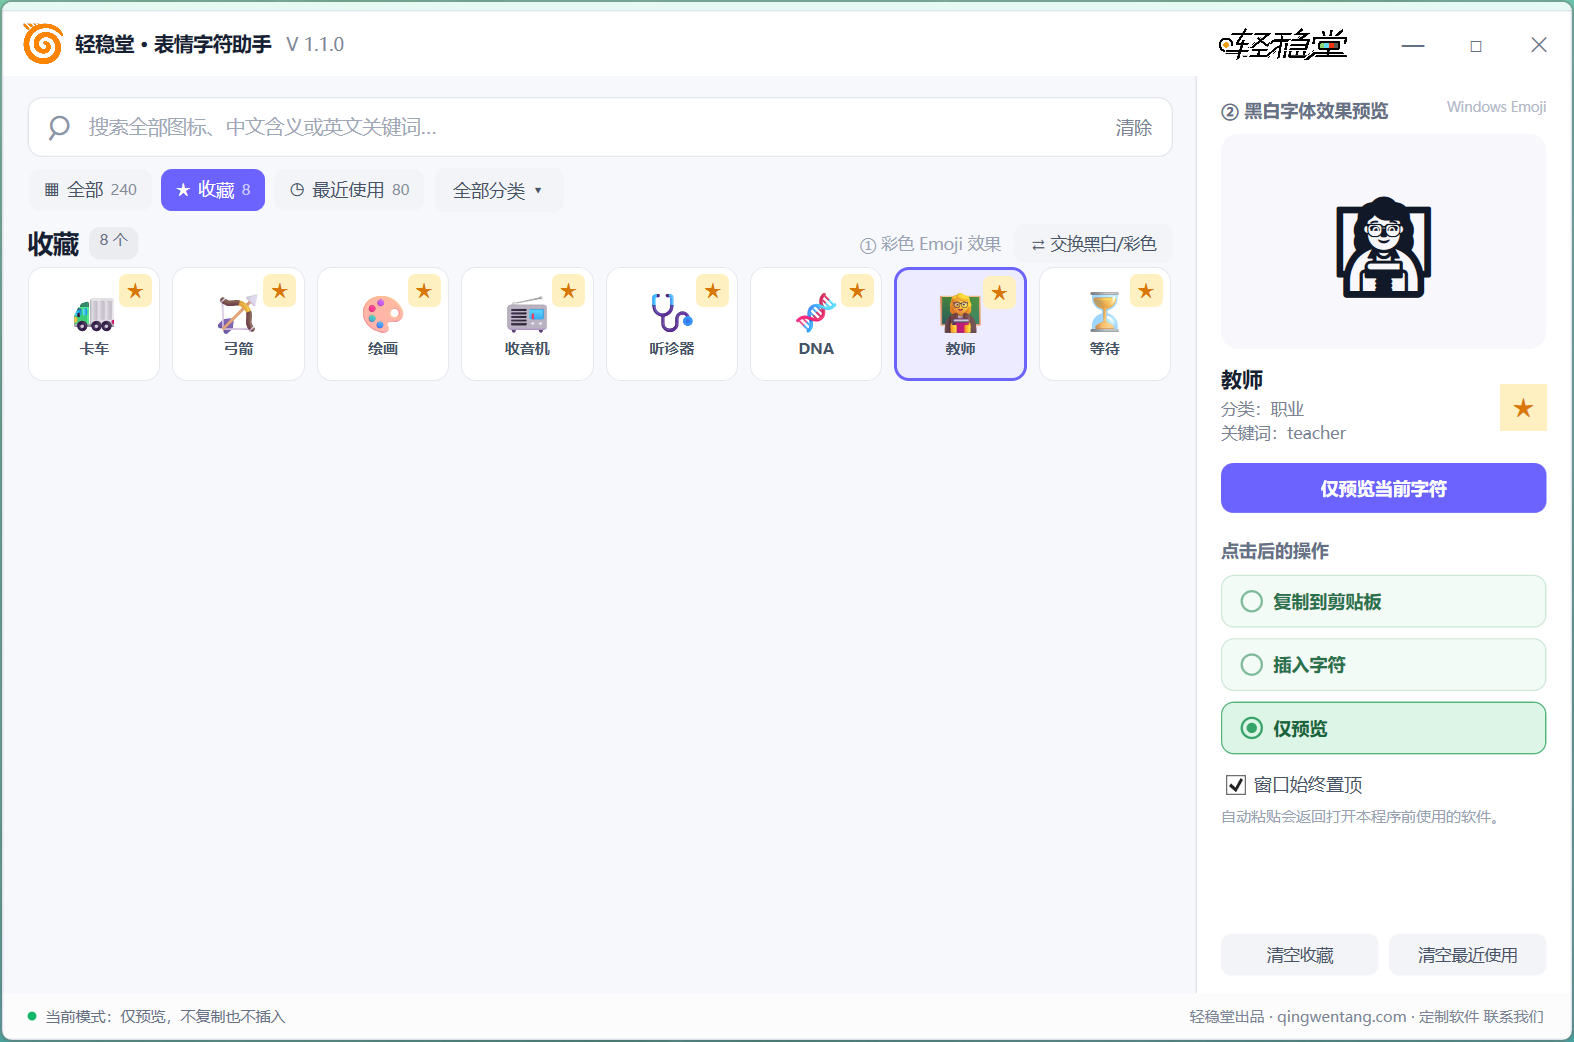Toggle the star on 听诊器 card
This screenshot has height=1042, width=1574.
[712, 291]
